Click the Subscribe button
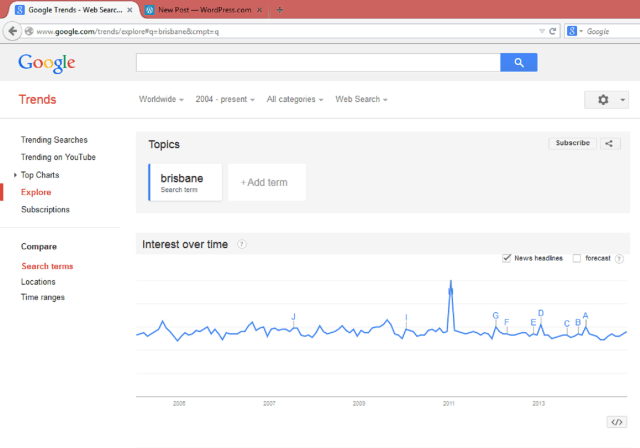 [572, 143]
